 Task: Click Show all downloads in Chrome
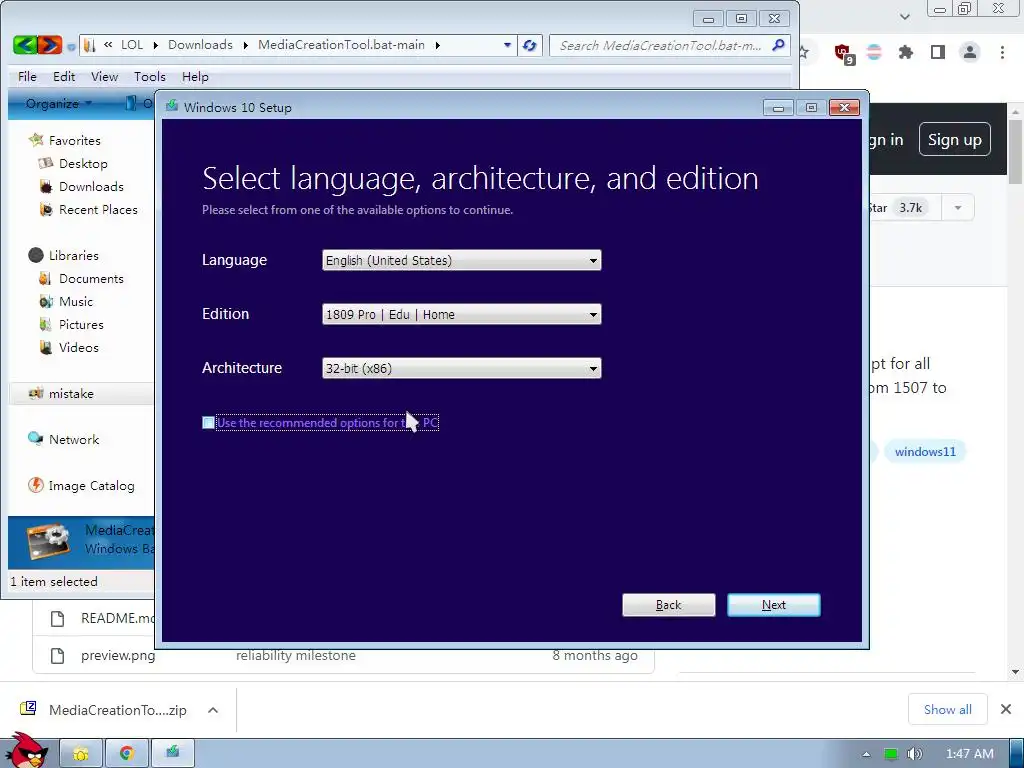click(948, 709)
